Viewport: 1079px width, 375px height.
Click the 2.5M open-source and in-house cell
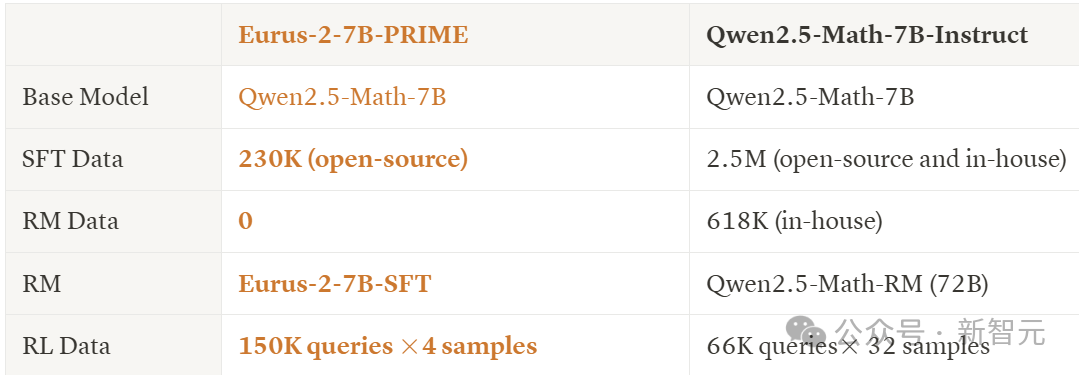click(886, 159)
